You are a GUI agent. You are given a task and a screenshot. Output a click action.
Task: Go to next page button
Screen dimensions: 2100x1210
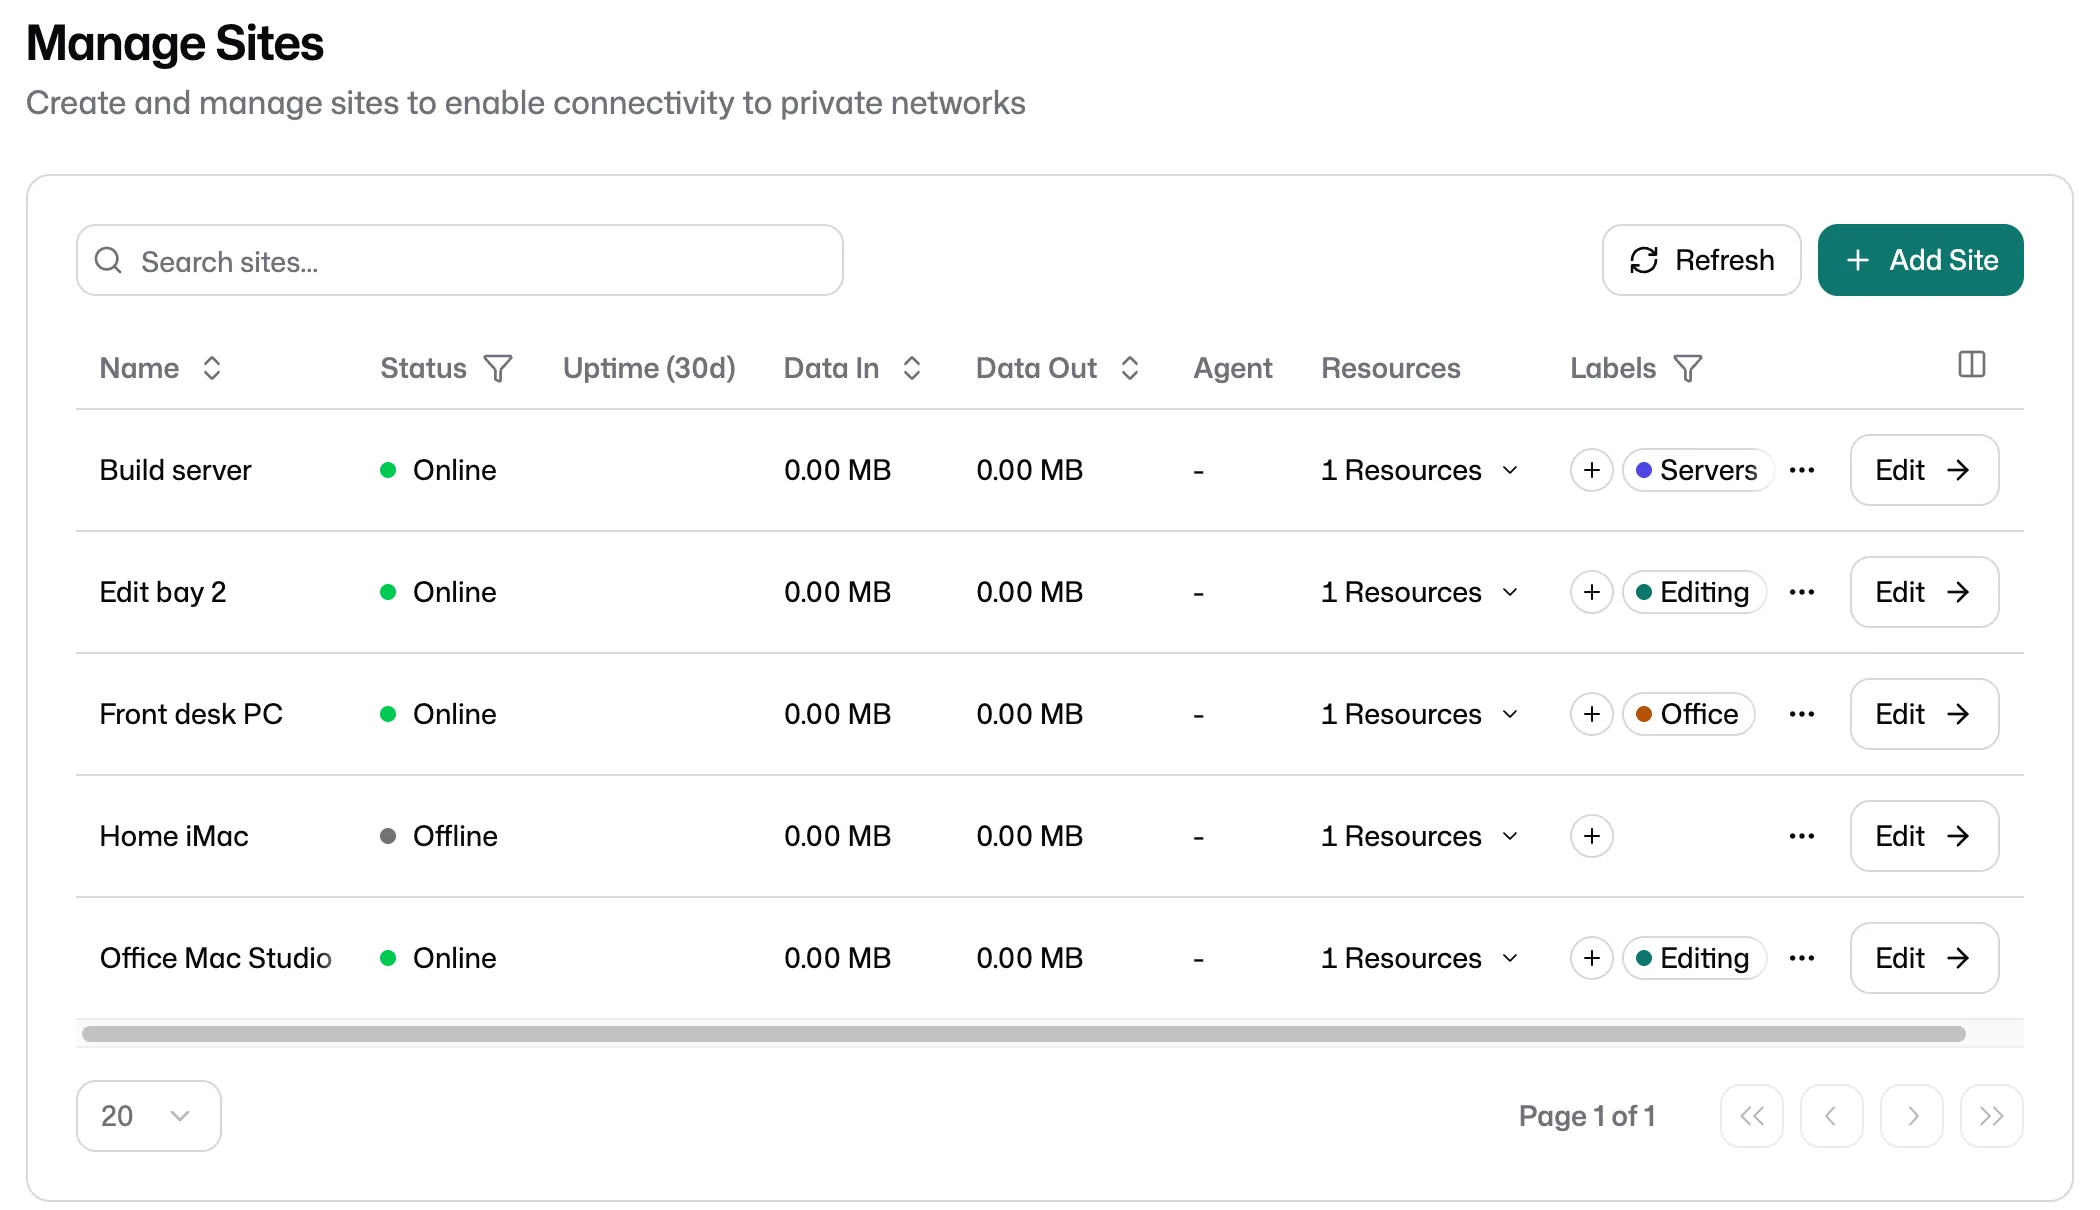(1912, 1116)
